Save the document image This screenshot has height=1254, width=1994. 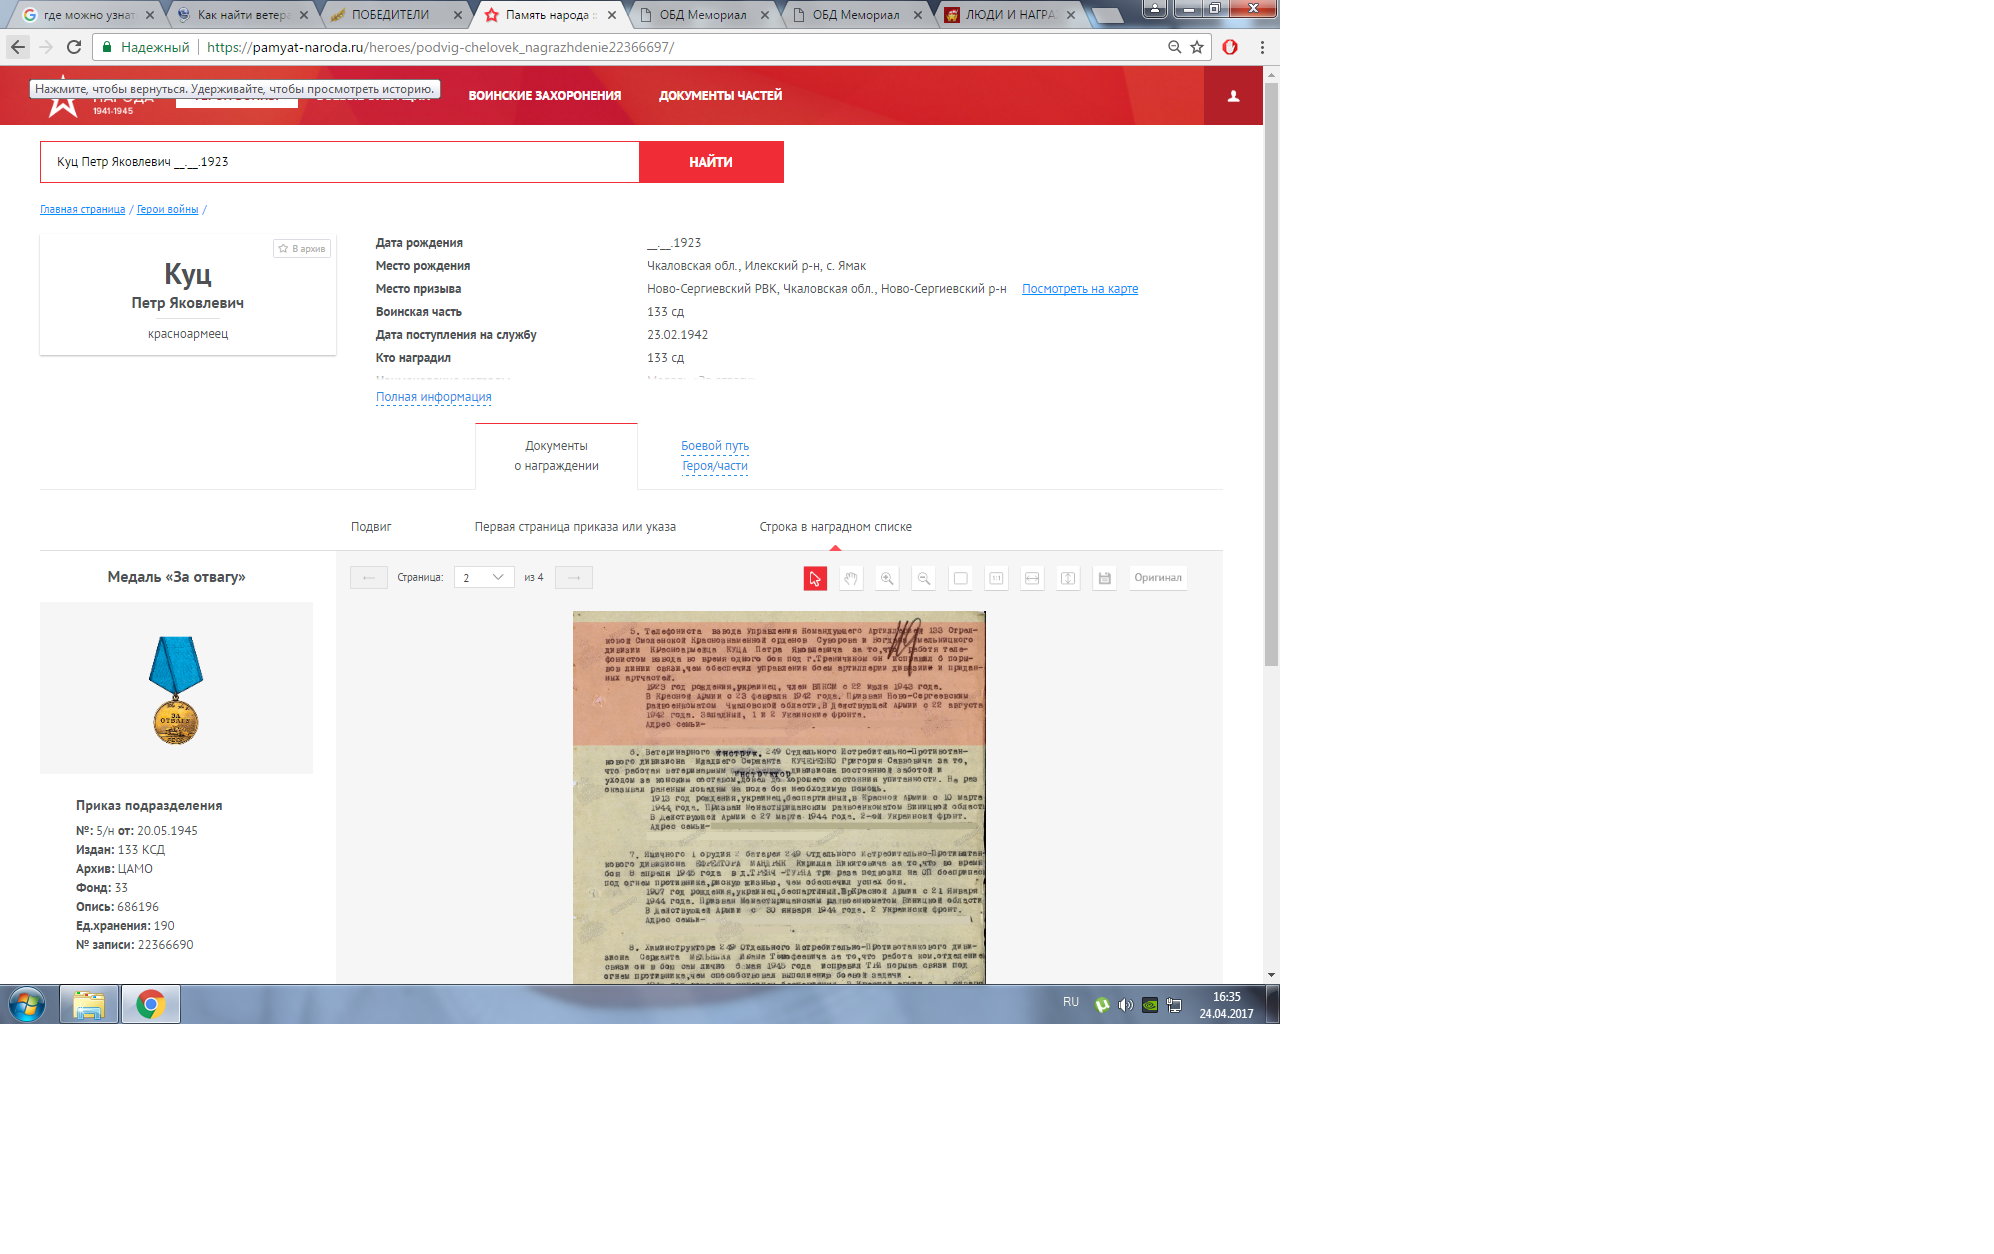click(x=1104, y=578)
